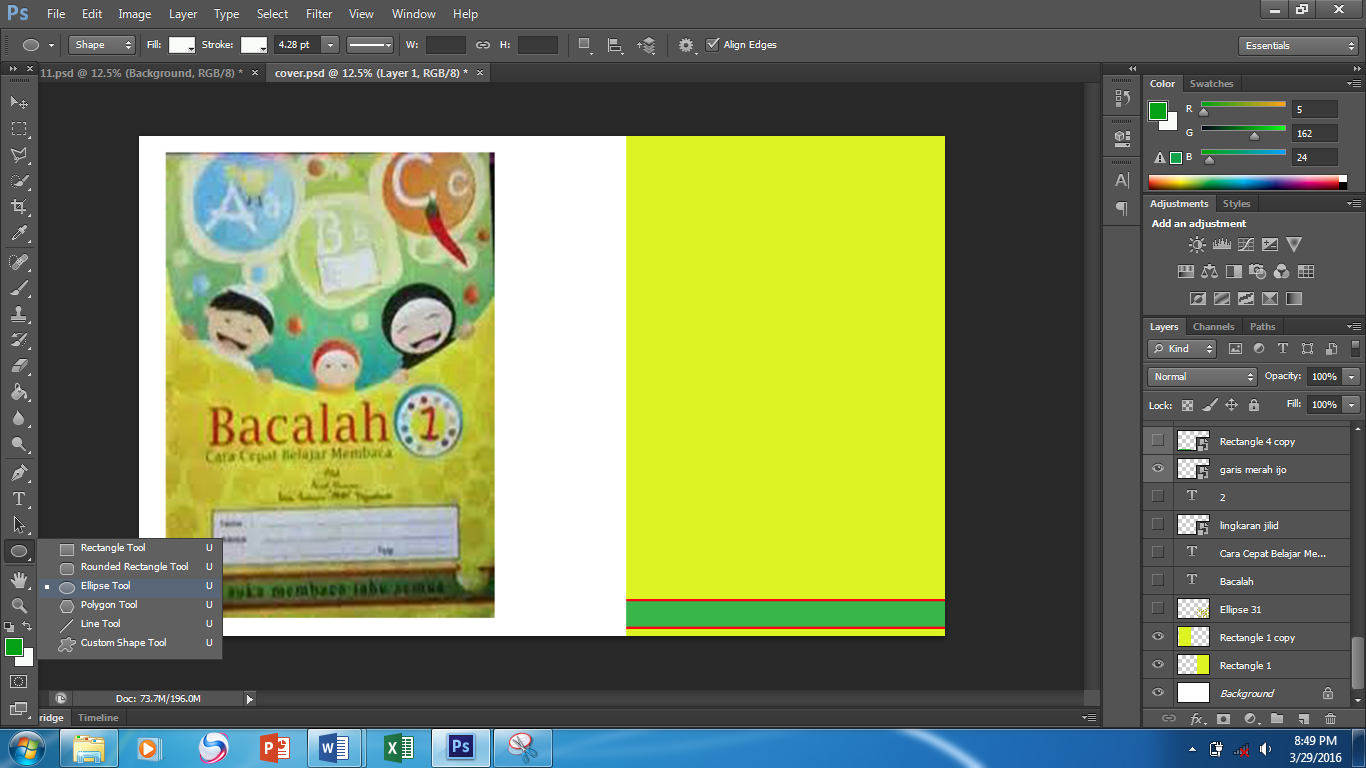
Task: Switch to the Channels tab
Action: tap(1213, 327)
